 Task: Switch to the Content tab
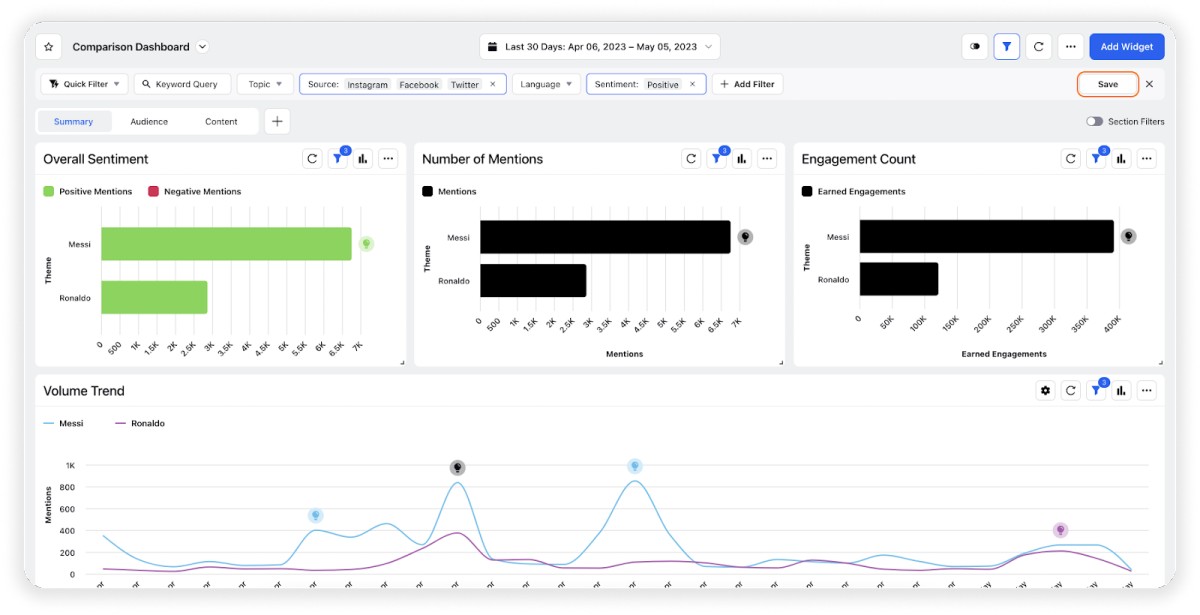[x=221, y=122]
